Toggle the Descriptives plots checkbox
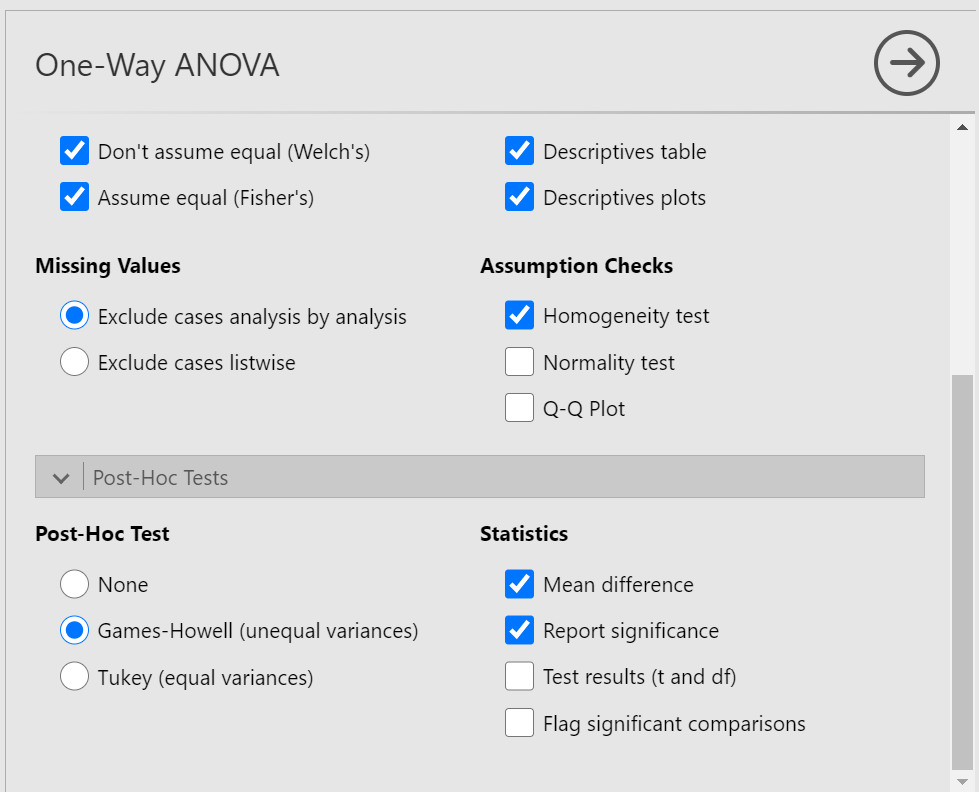Image resolution: width=979 pixels, height=792 pixels. click(519, 197)
